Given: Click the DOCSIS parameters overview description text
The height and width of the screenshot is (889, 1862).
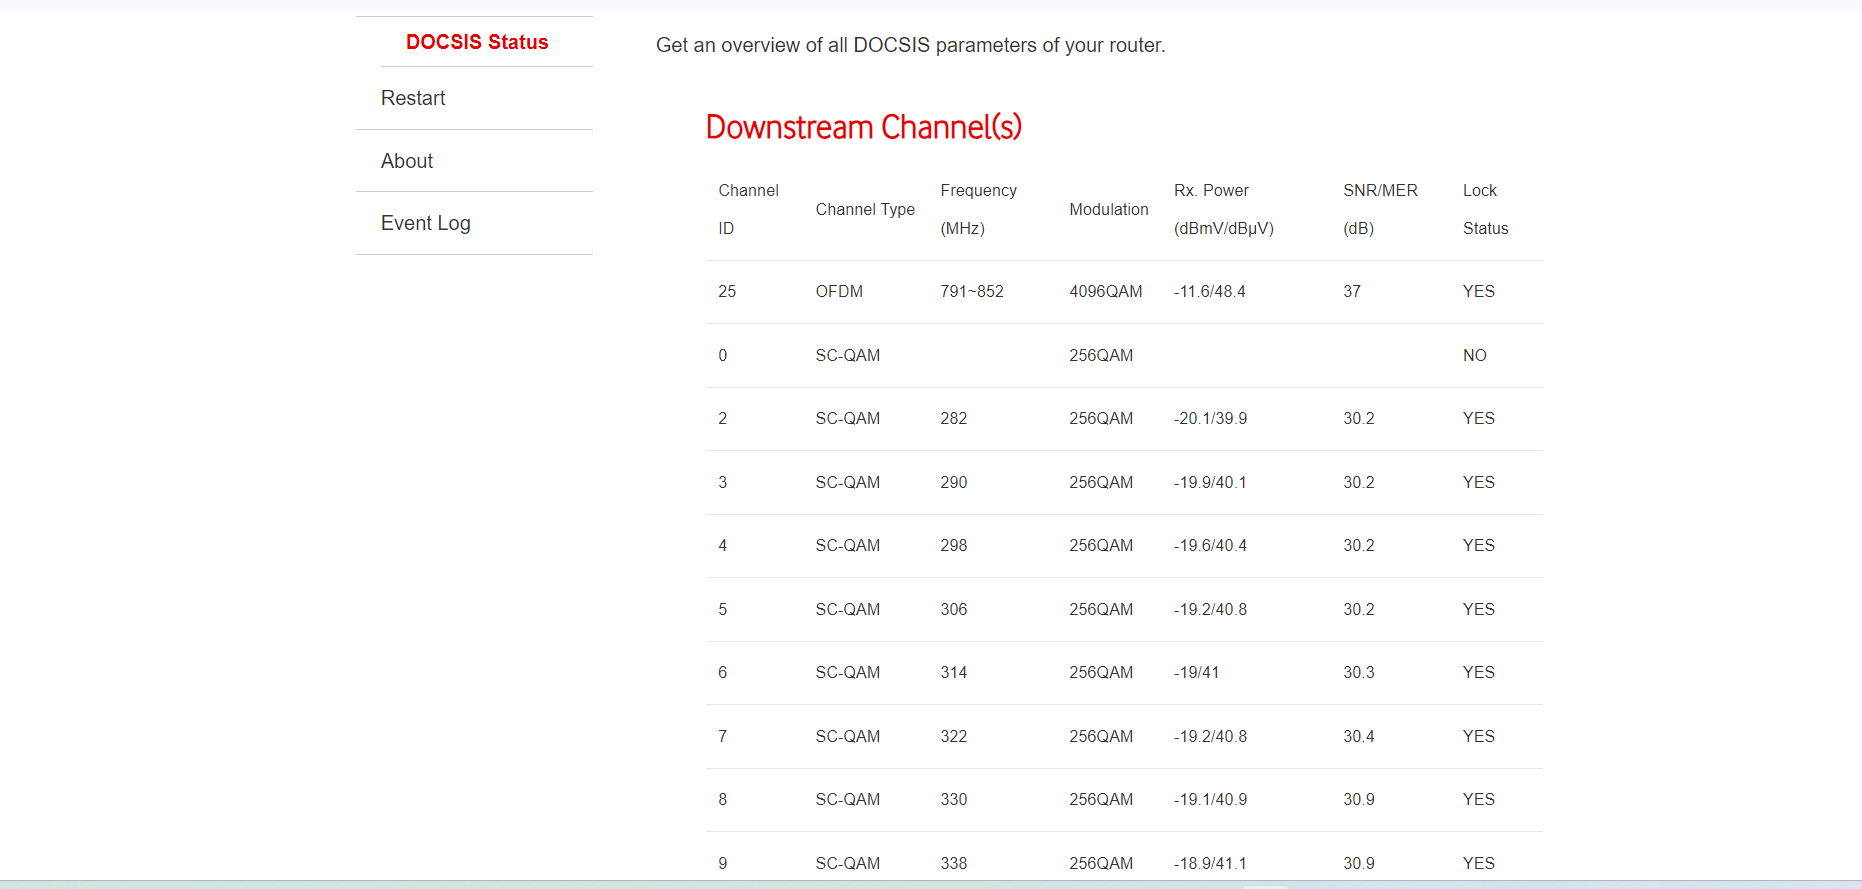Looking at the screenshot, I should pyautogui.click(x=910, y=45).
